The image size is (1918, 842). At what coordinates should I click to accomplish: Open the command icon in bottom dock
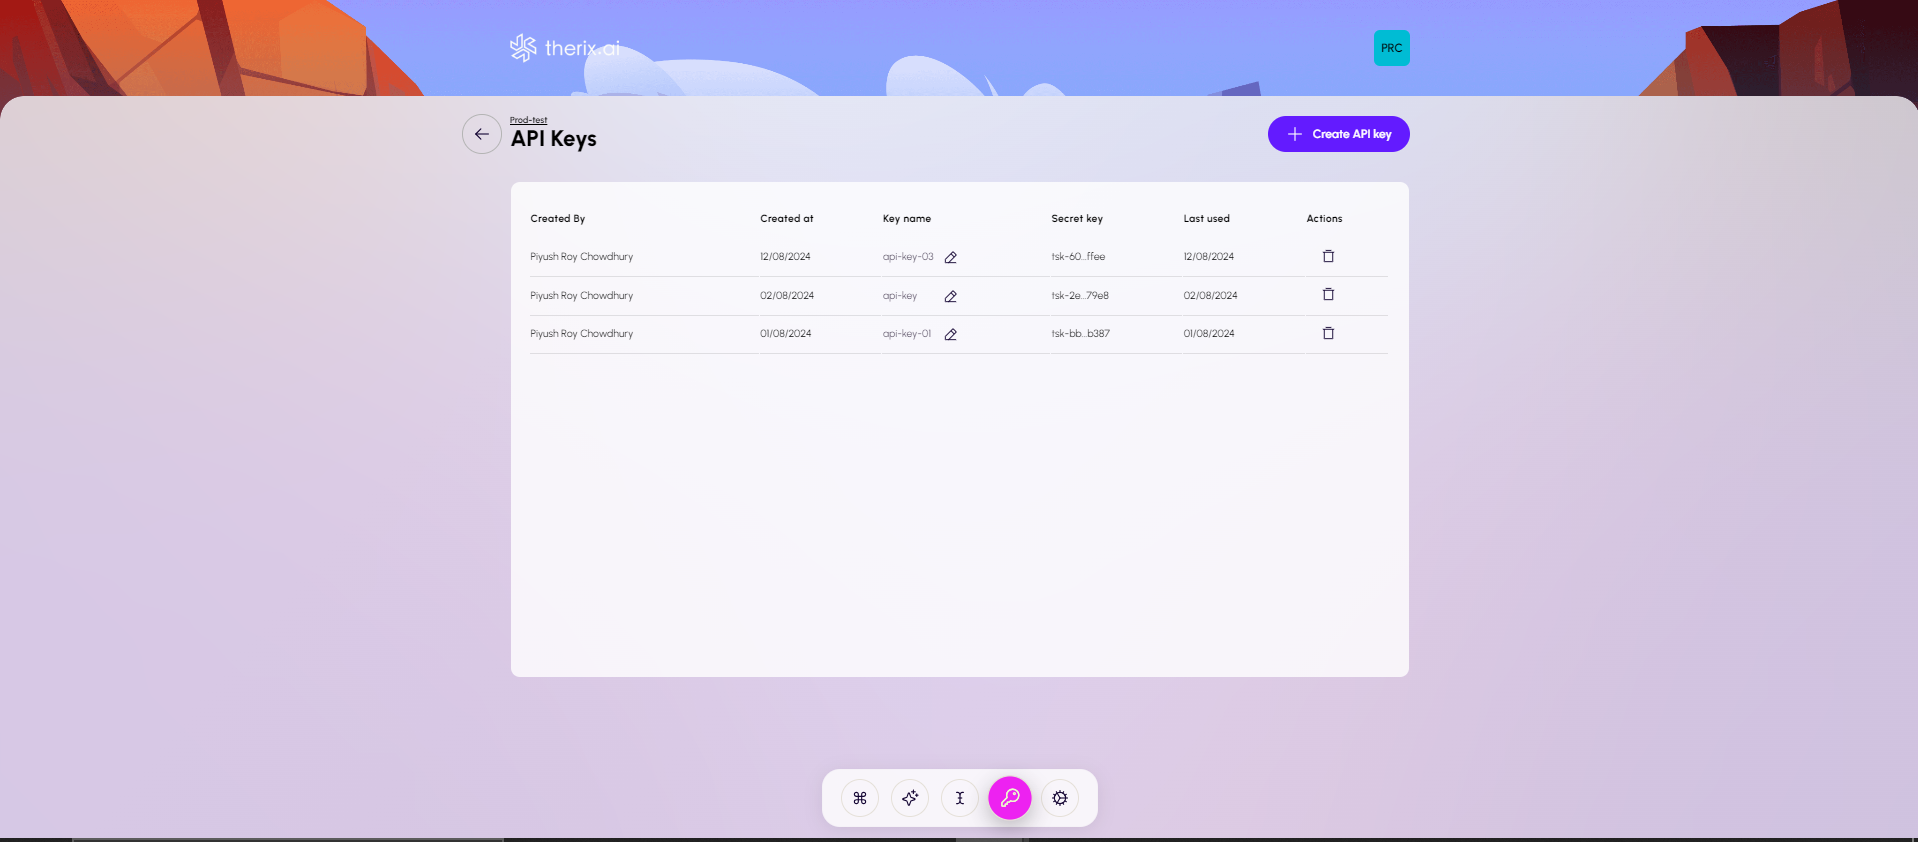[x=860, y=798]
